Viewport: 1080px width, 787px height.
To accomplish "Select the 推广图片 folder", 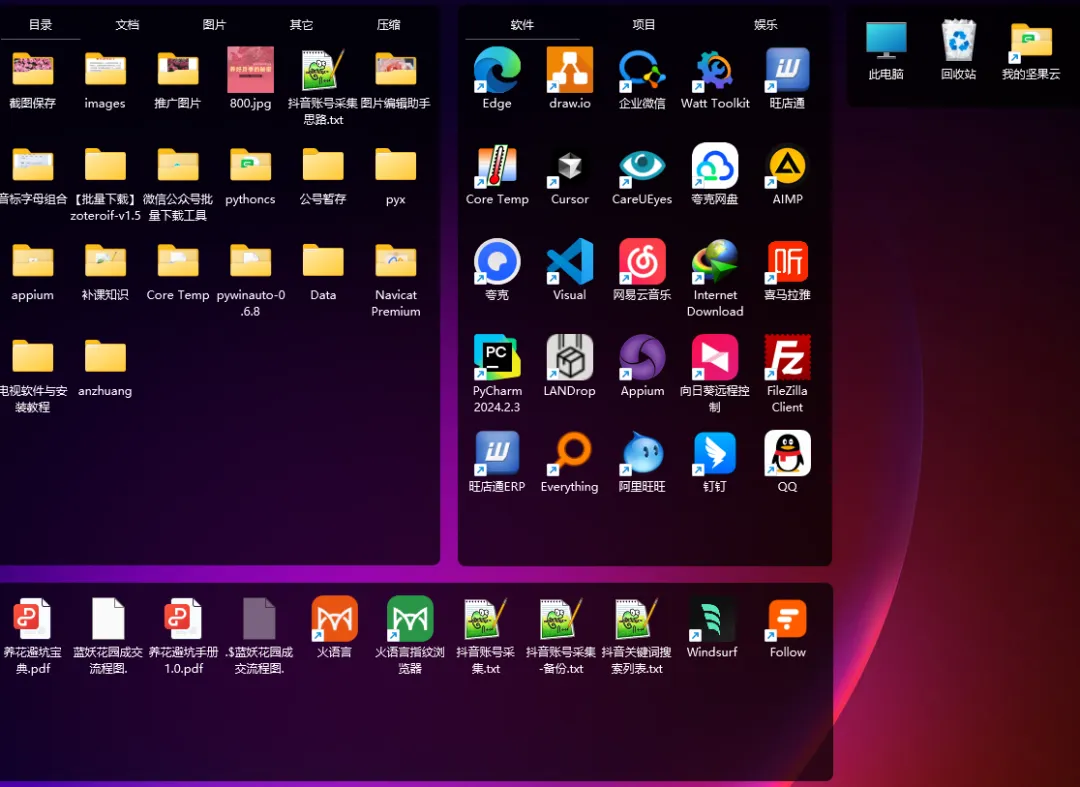I will point(178,70).
